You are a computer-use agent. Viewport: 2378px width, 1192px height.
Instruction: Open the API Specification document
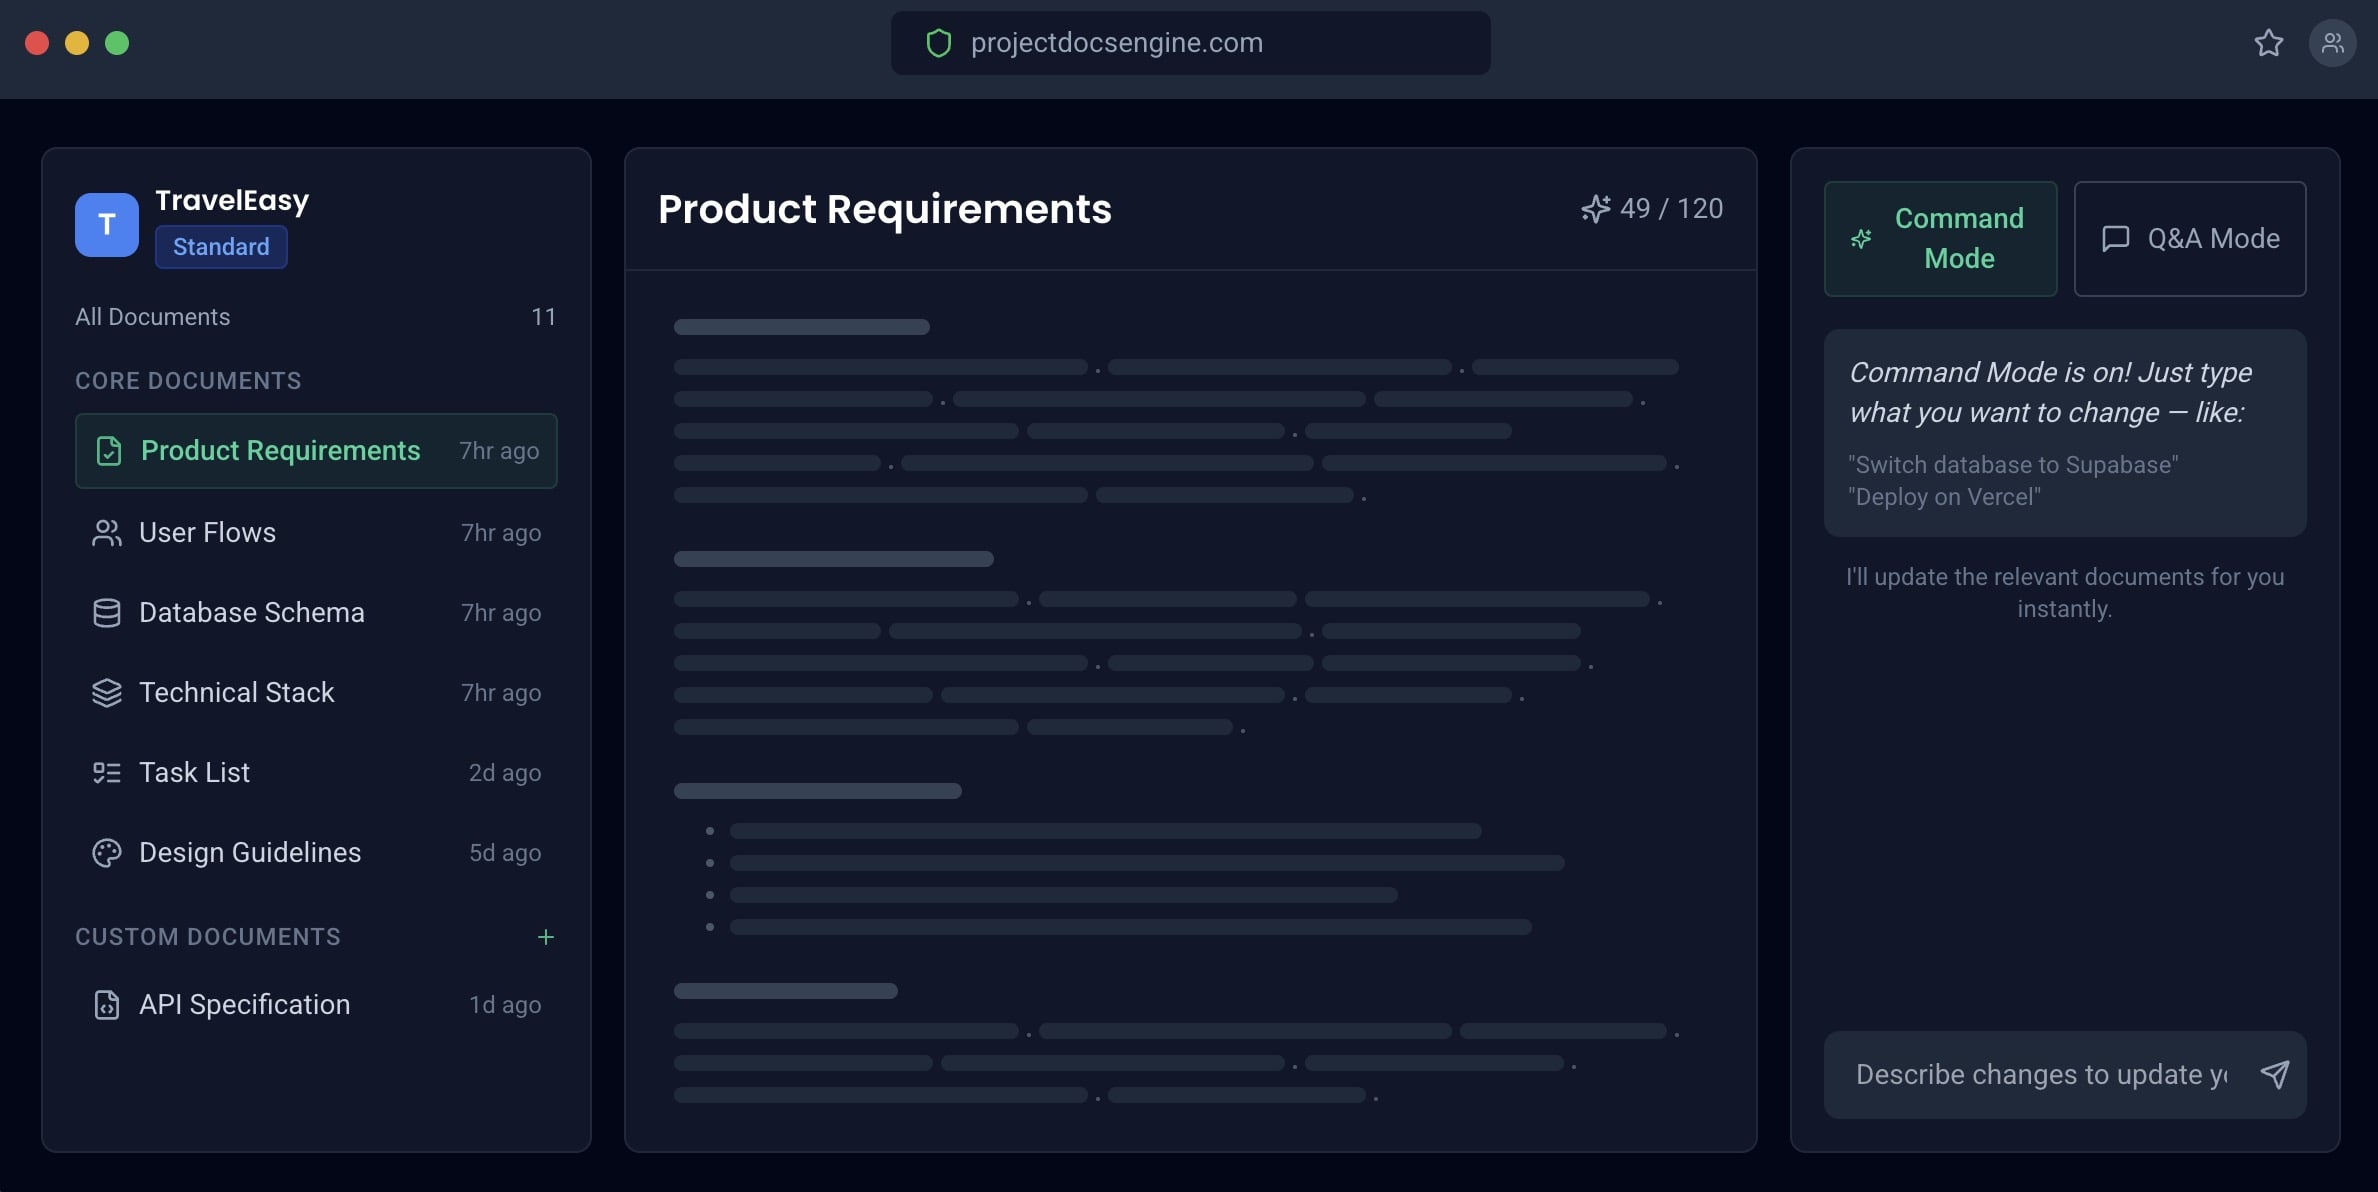pyautogui.click(x=244, y=1005)
